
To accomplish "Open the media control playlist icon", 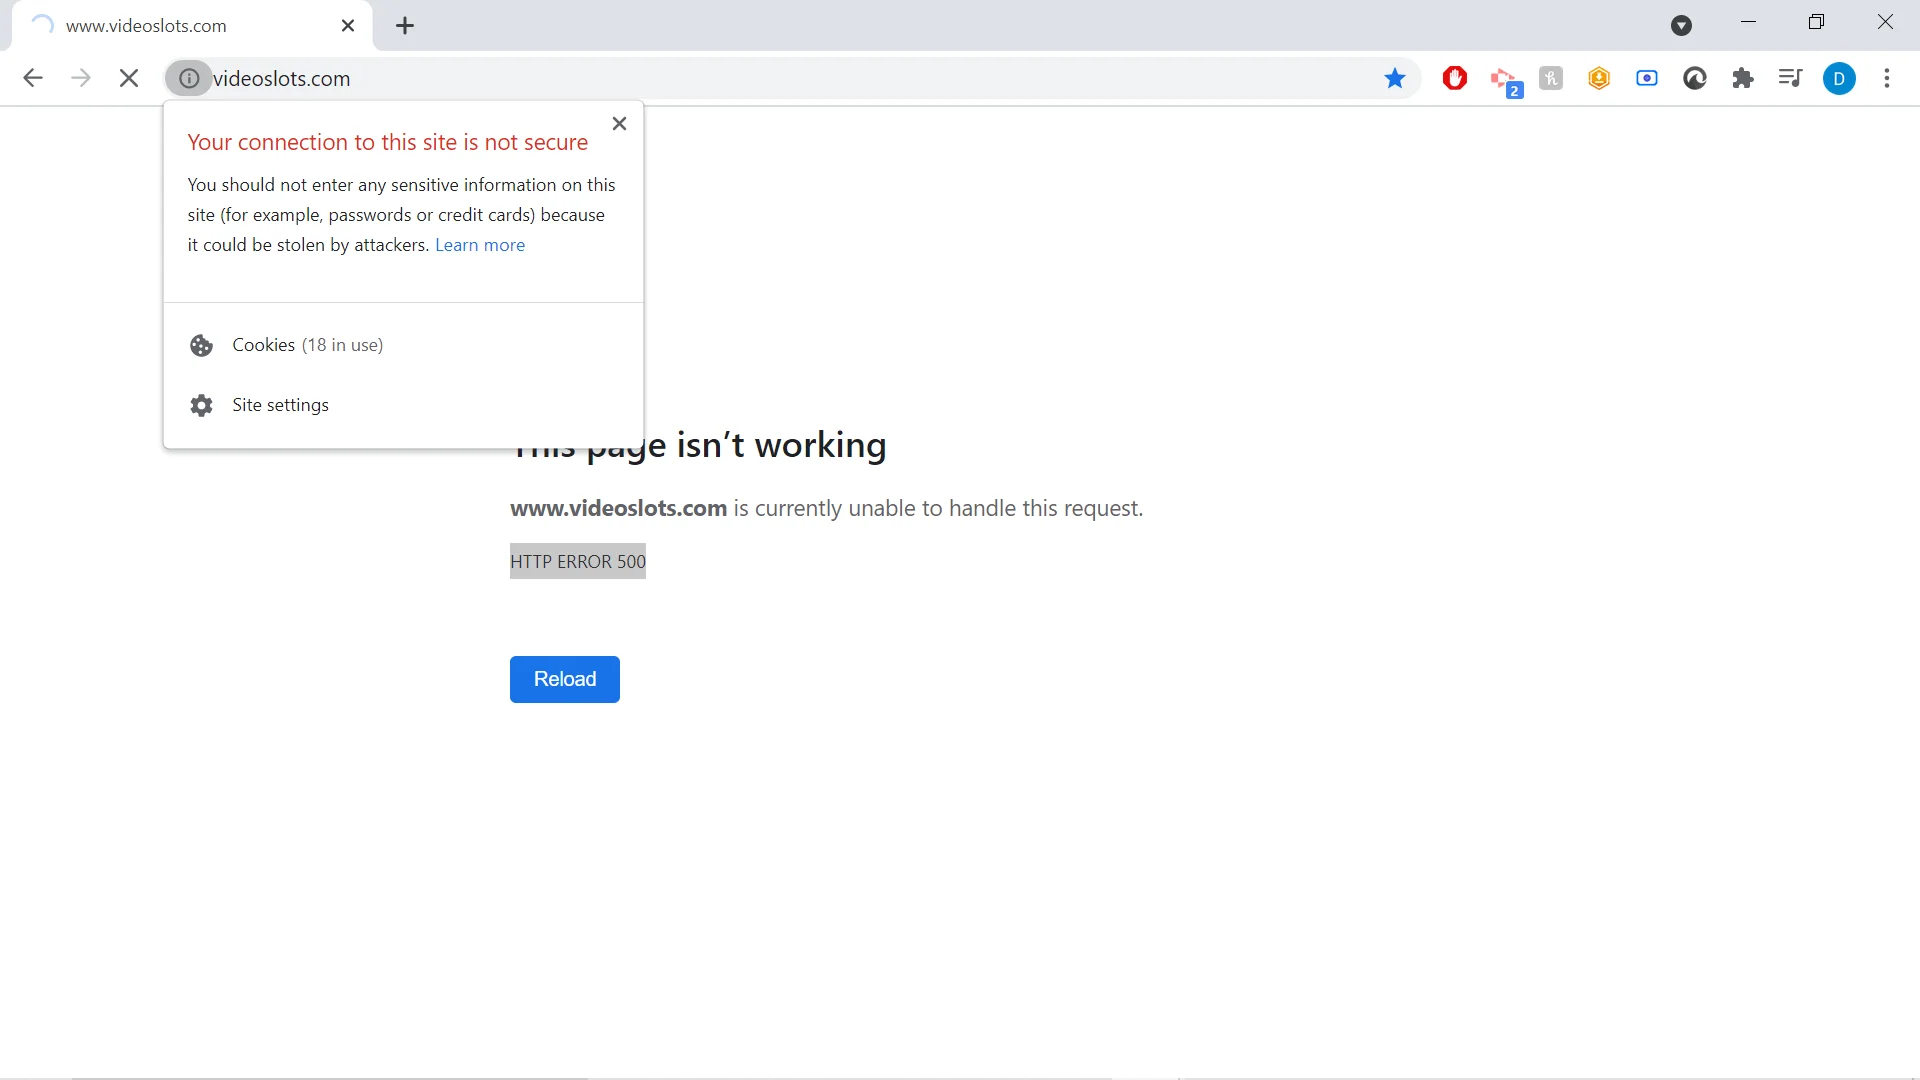I will click(1791, 78).
